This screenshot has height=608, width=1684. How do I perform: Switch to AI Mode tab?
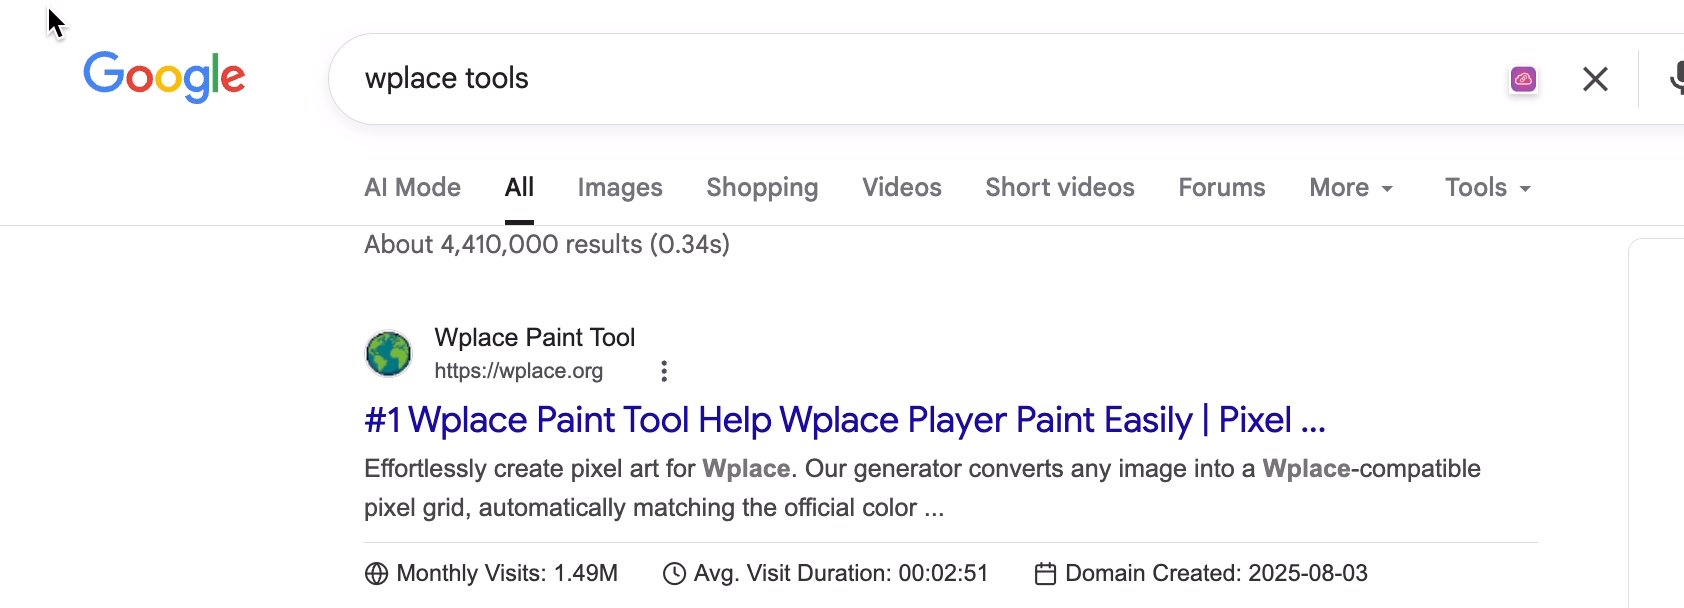(x=412, y=188)
